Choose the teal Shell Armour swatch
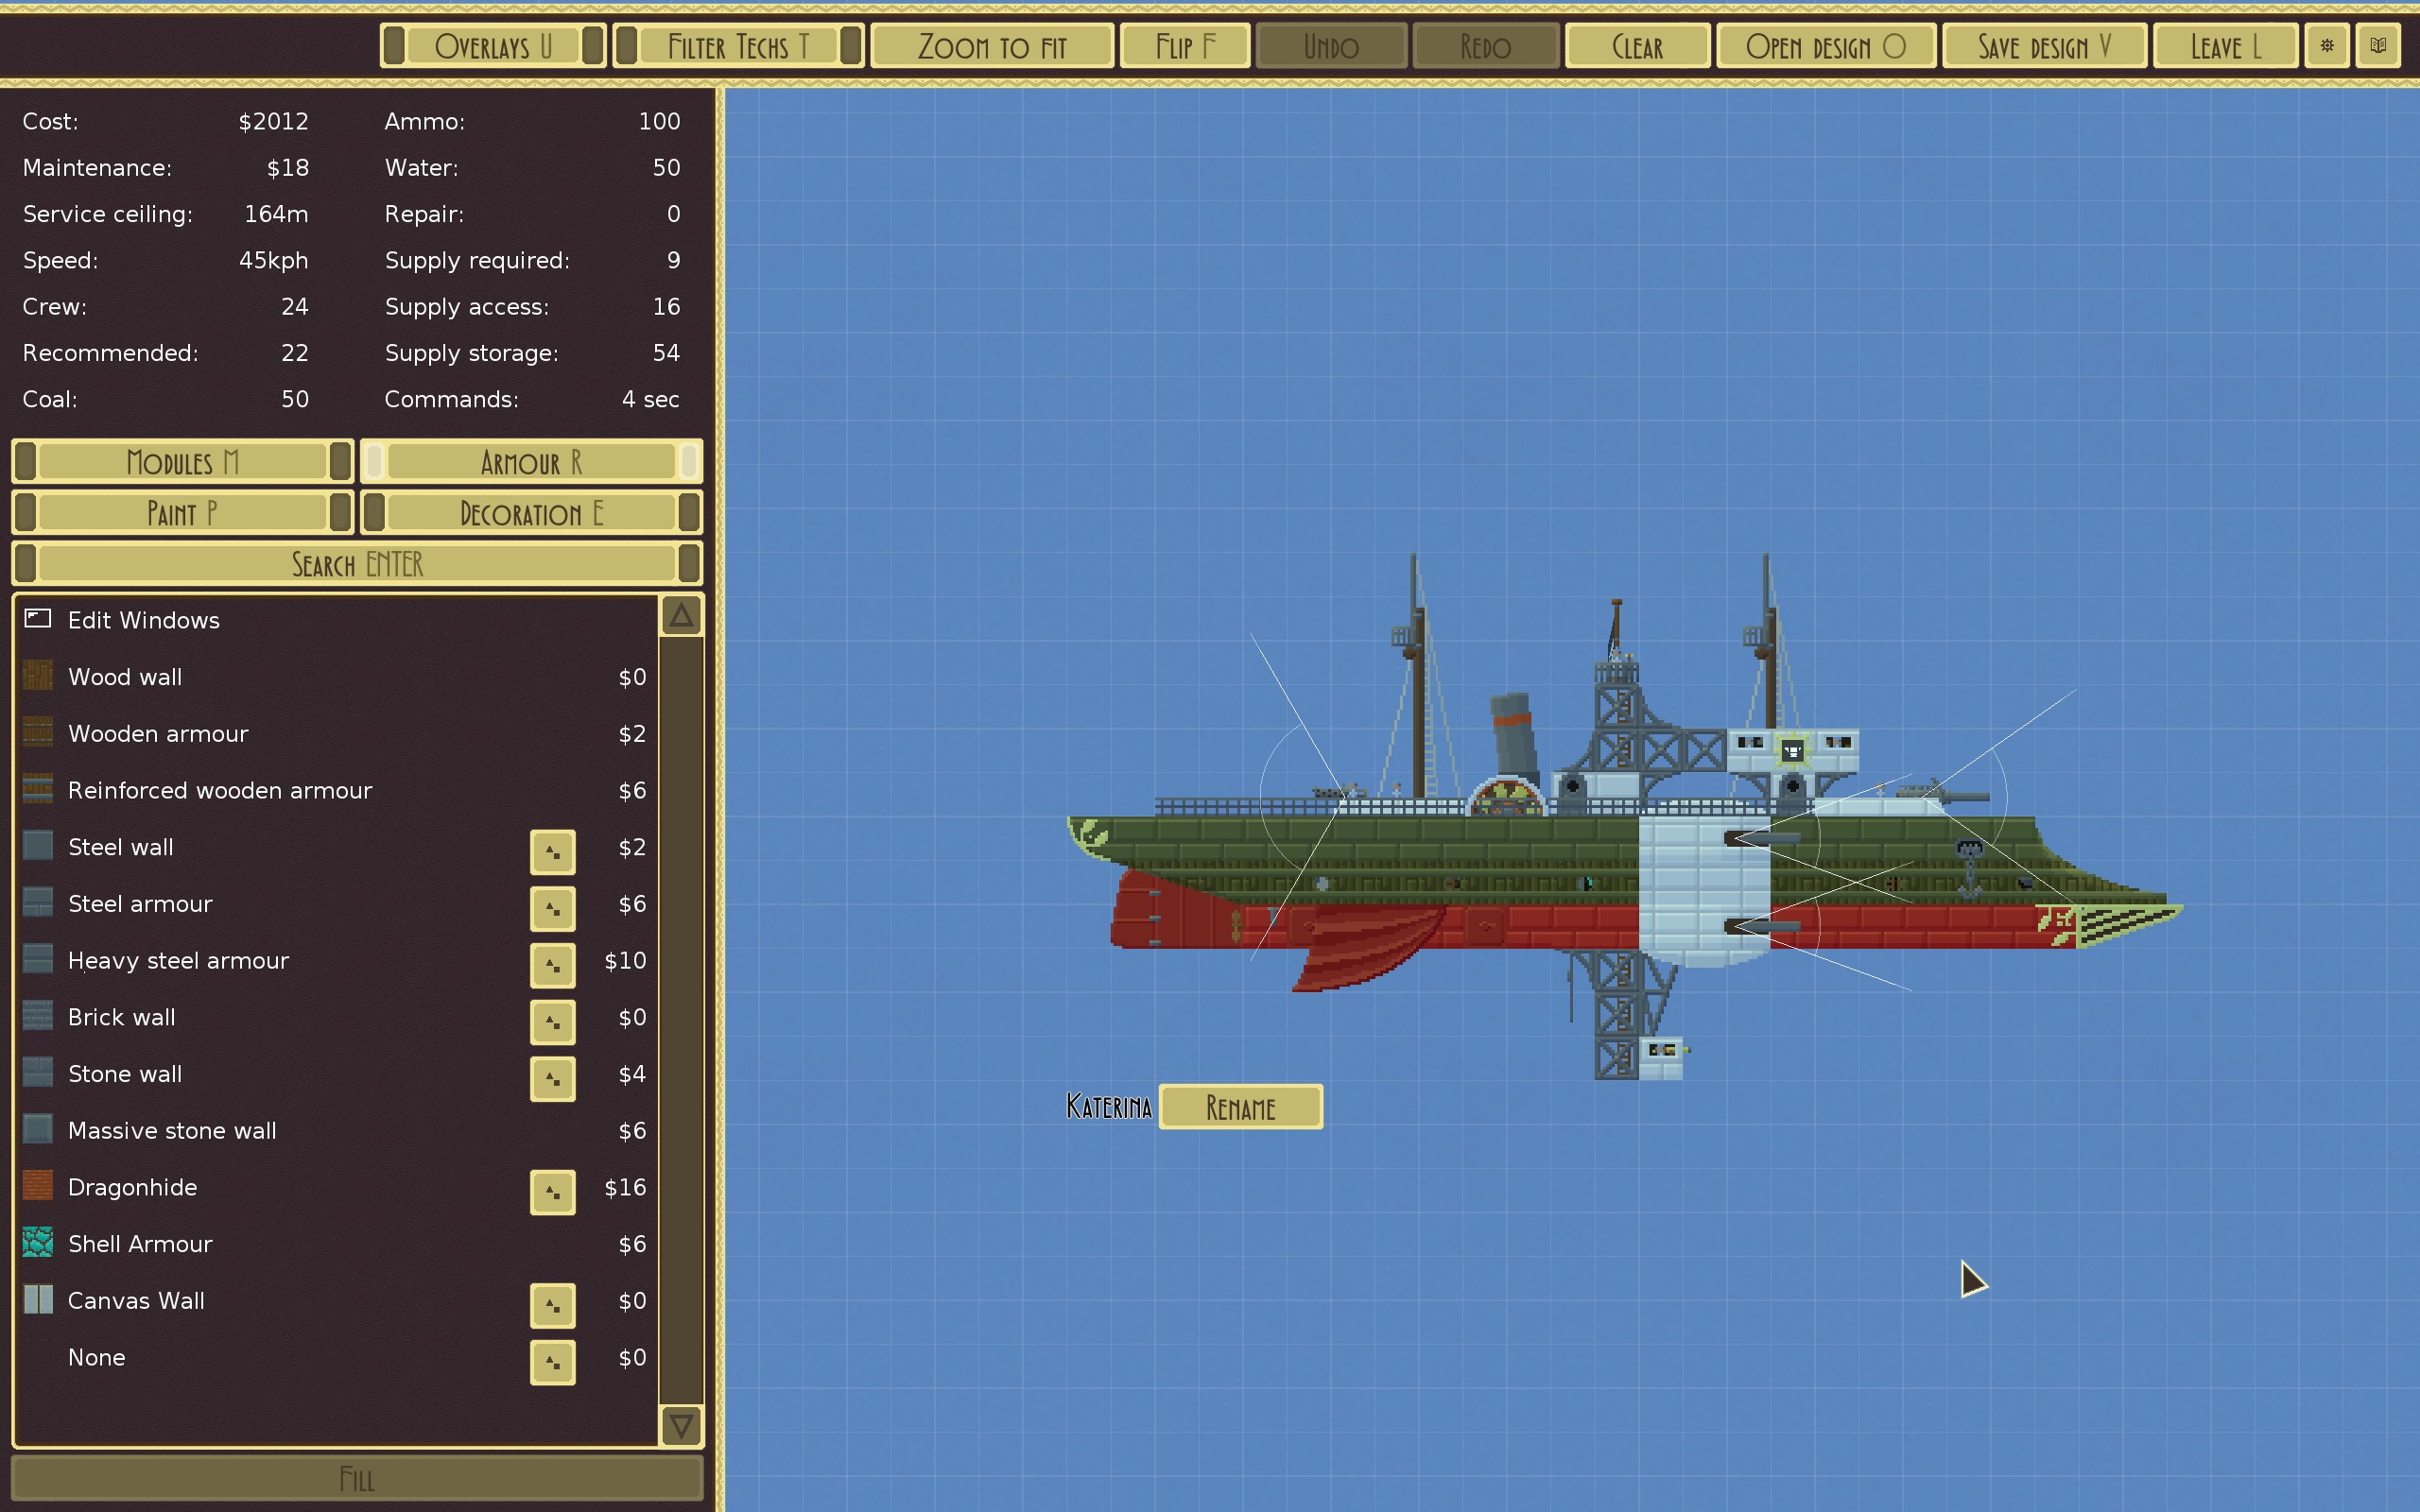 coord(38,1243)
